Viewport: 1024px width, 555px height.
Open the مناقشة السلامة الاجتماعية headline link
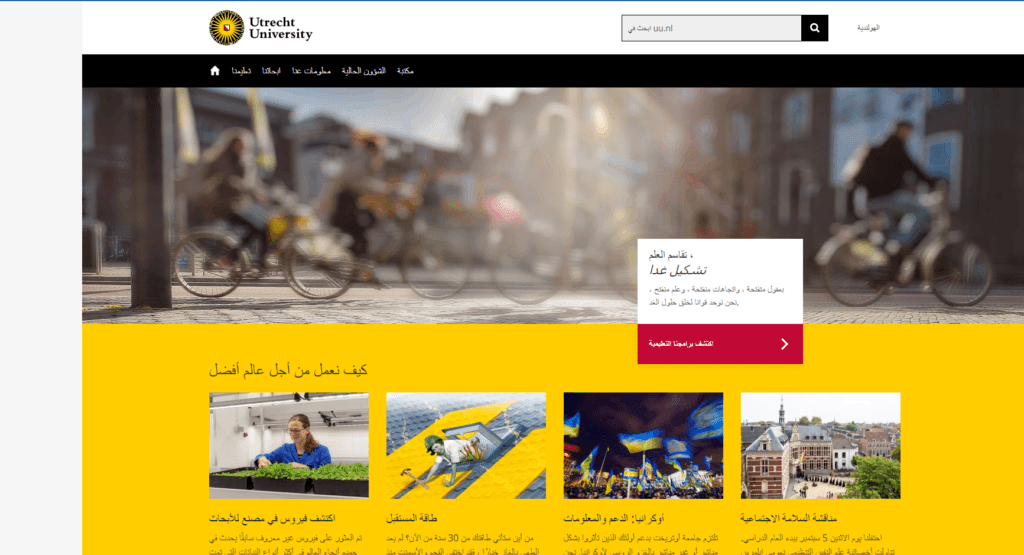click(x=787, y=518)
